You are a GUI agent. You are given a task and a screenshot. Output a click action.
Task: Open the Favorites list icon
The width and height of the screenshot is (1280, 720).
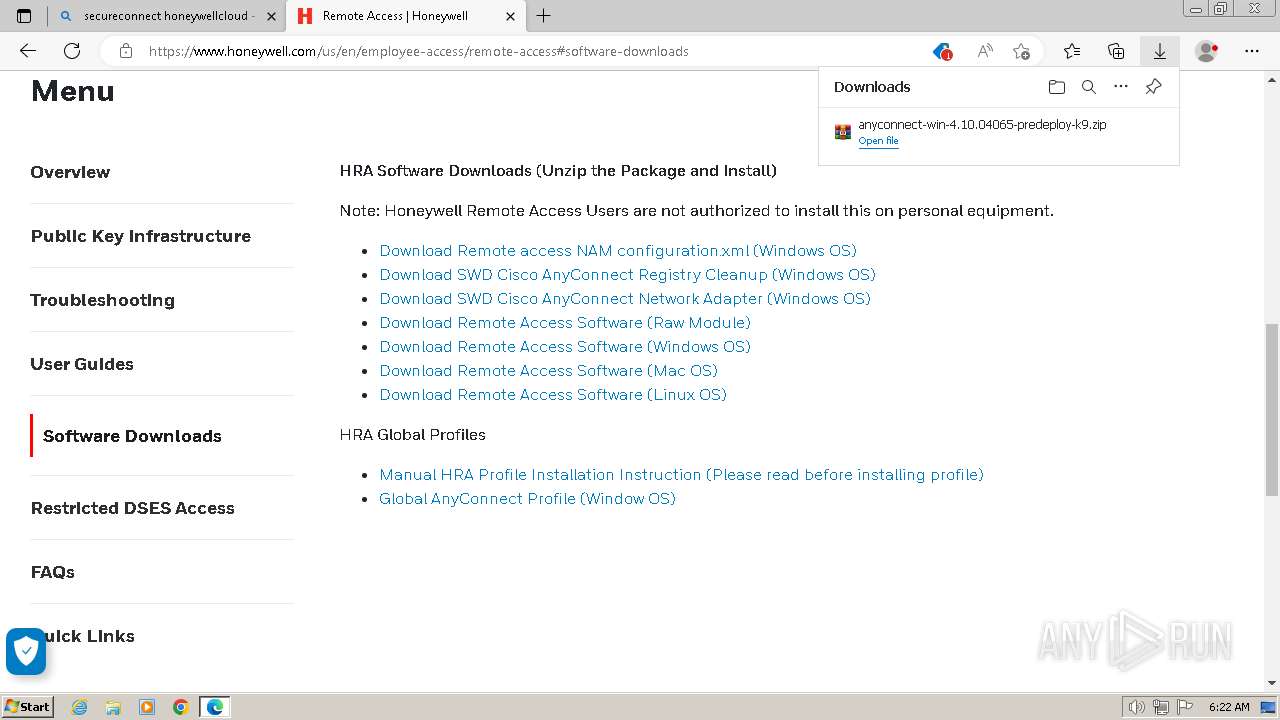(x=1072, y=51)
